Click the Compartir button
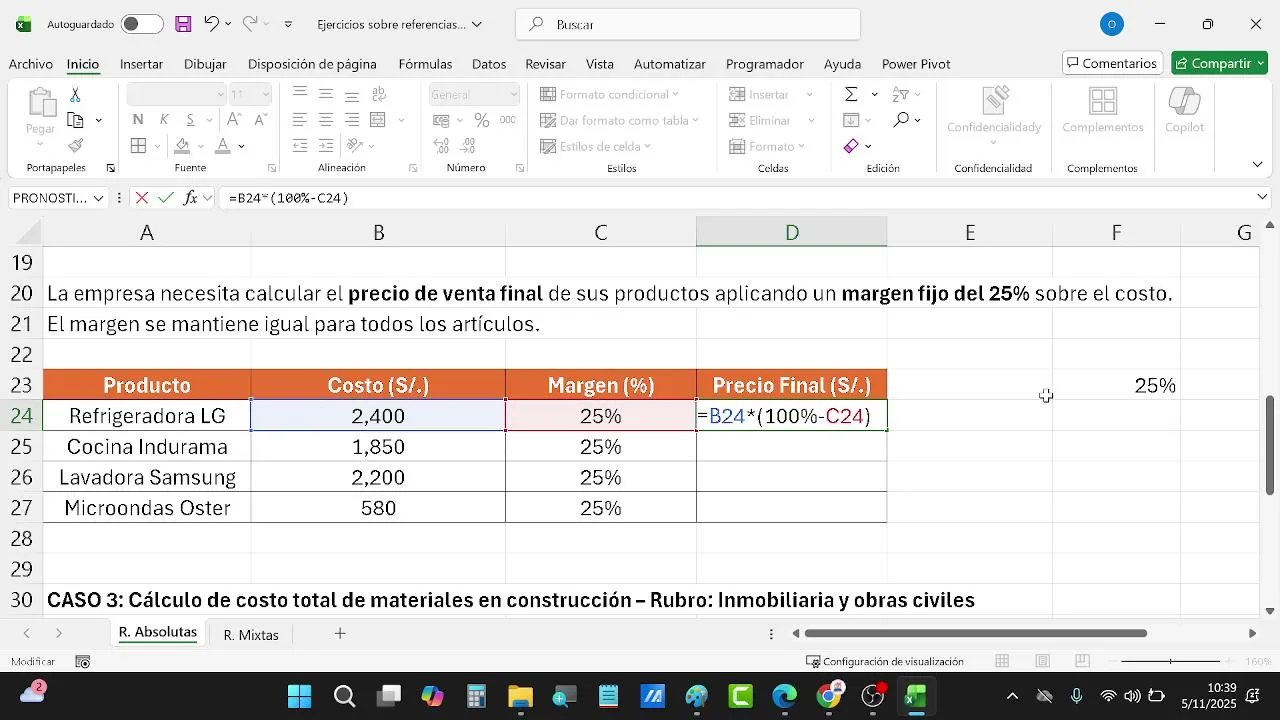The width and height of the screenshot is (1280, 720). (1219, 63)
